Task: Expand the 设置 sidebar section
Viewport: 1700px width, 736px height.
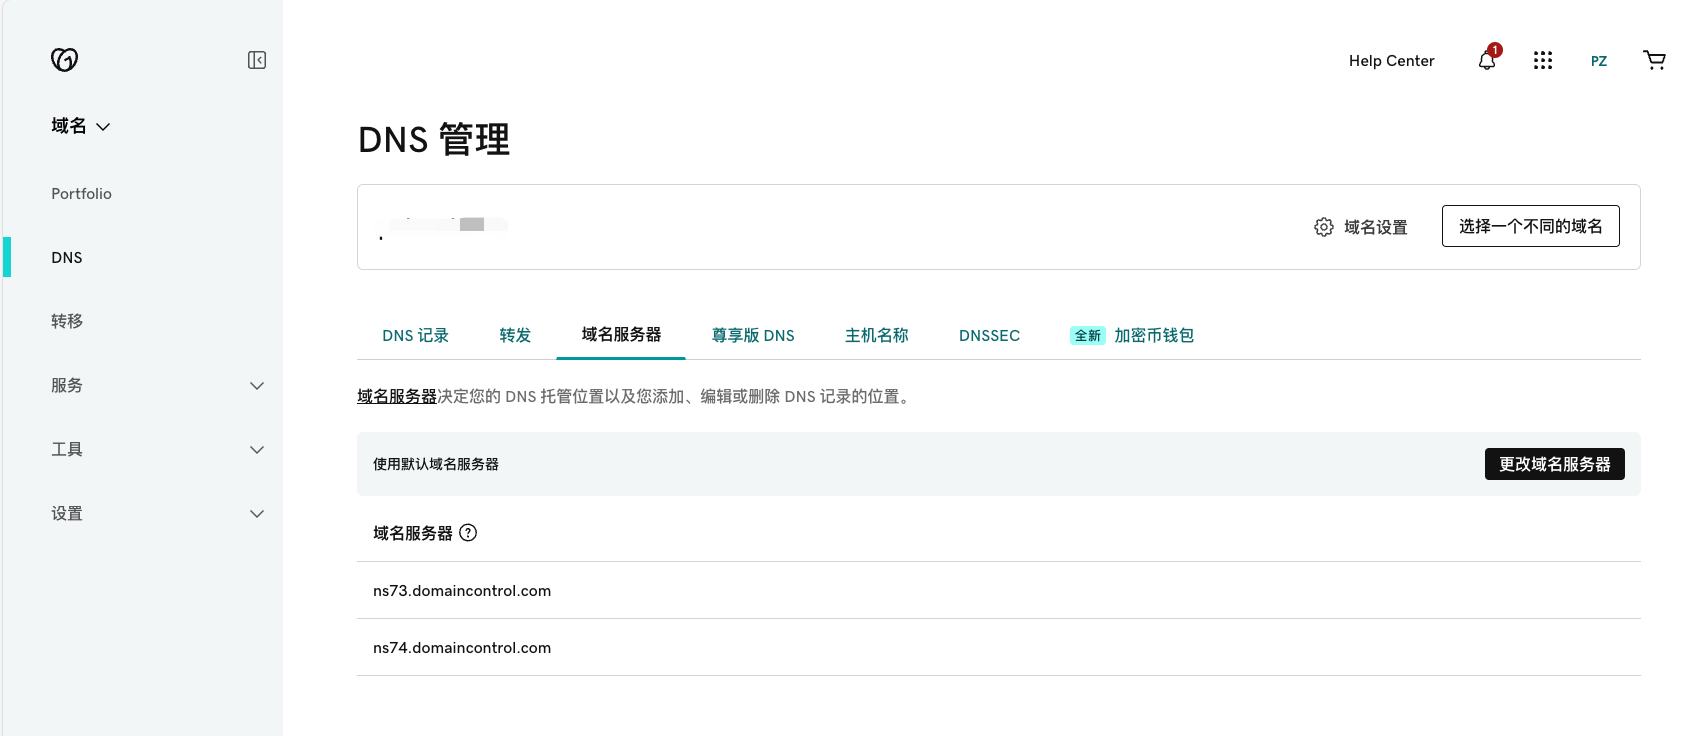Action: point(257,514)
